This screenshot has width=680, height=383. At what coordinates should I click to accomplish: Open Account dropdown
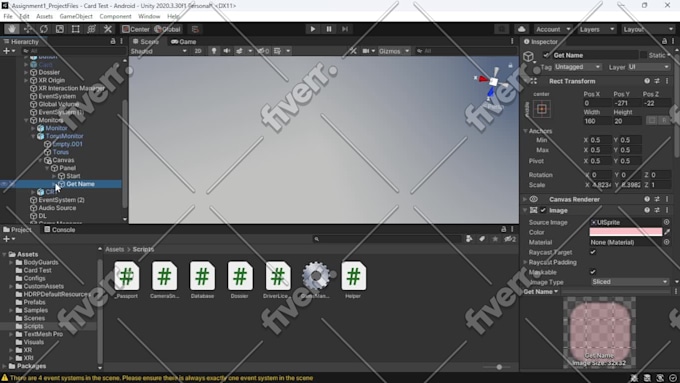(553, 29)
